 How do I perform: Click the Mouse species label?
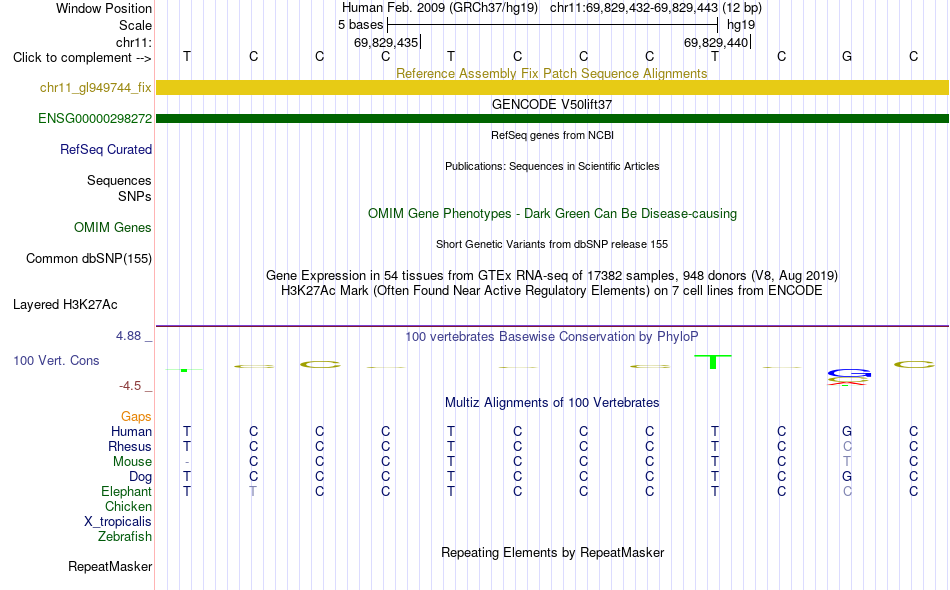tap(132, 462)
